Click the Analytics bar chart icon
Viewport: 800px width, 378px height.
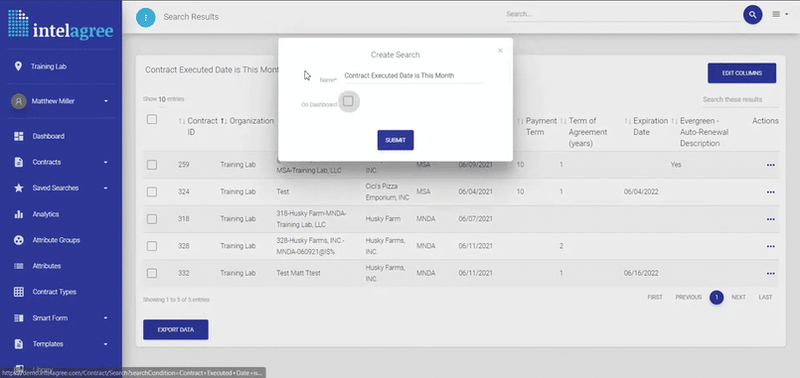click(19, 214)
